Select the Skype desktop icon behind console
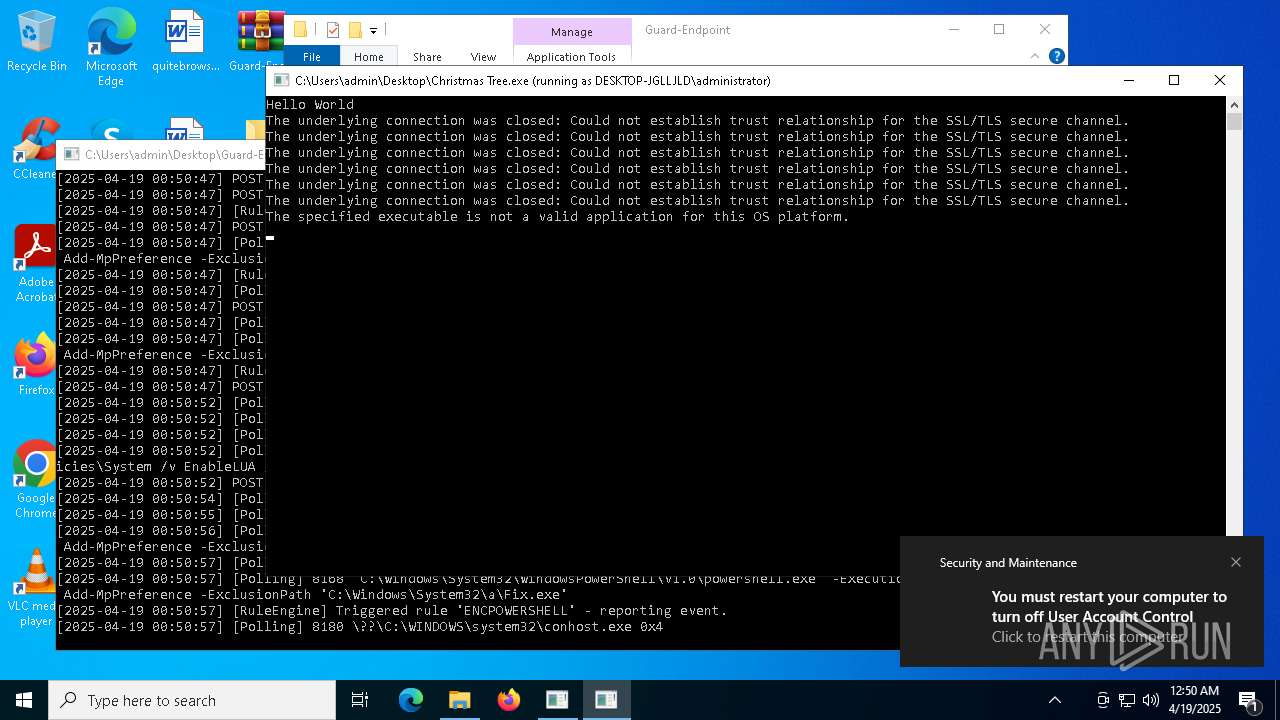The width and height of the screenshot is (1280, 720). coord(111,130)
